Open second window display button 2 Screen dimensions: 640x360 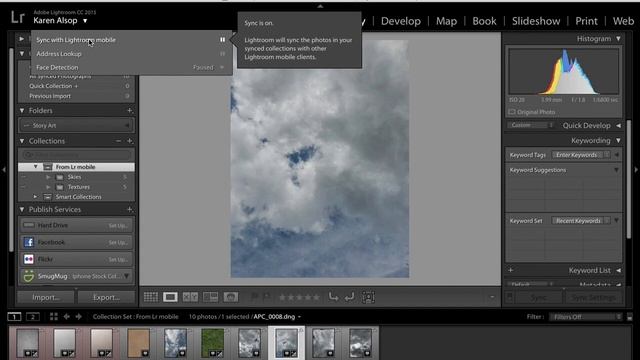click(33, 317)
